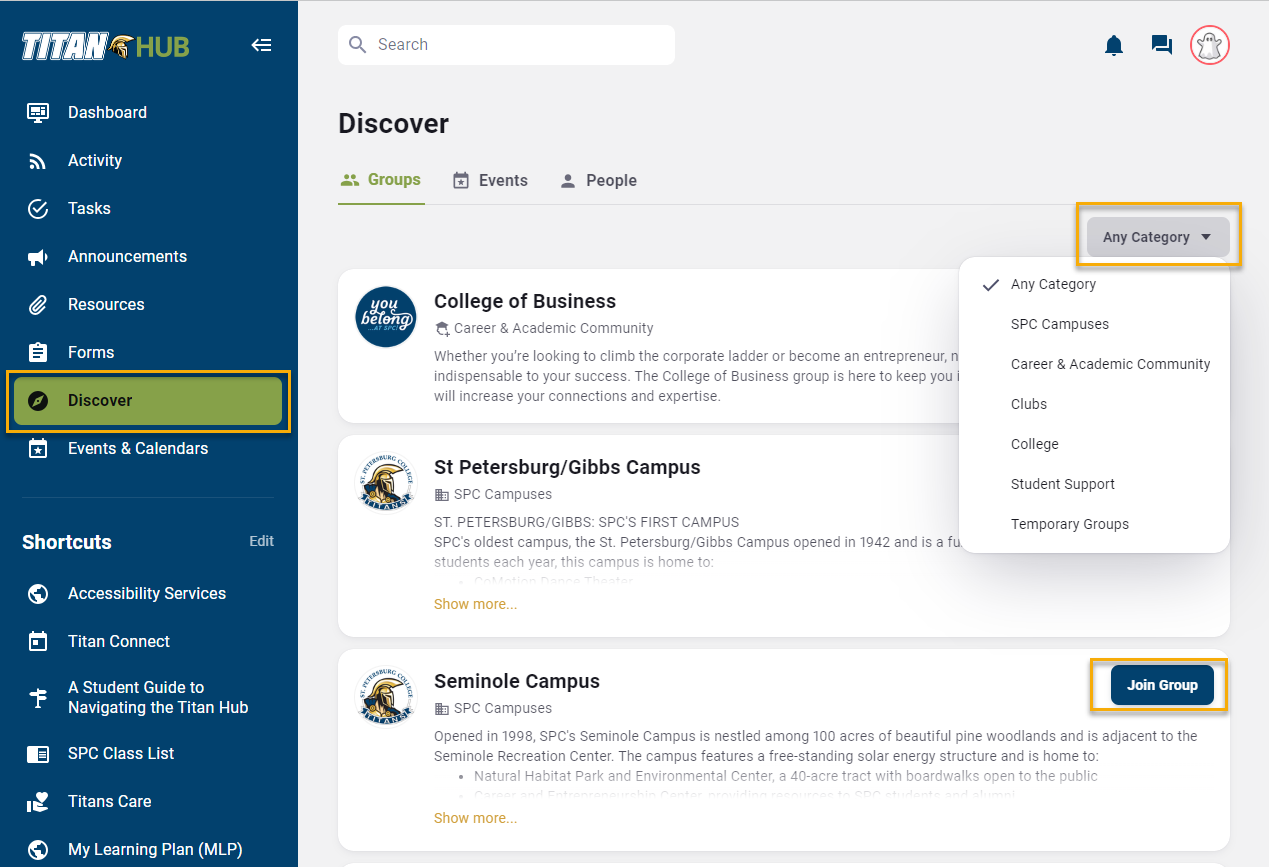Click the Accessibility Services globe icon
1269x867 pixels.
pyautogui.click(x=38, y=593)
